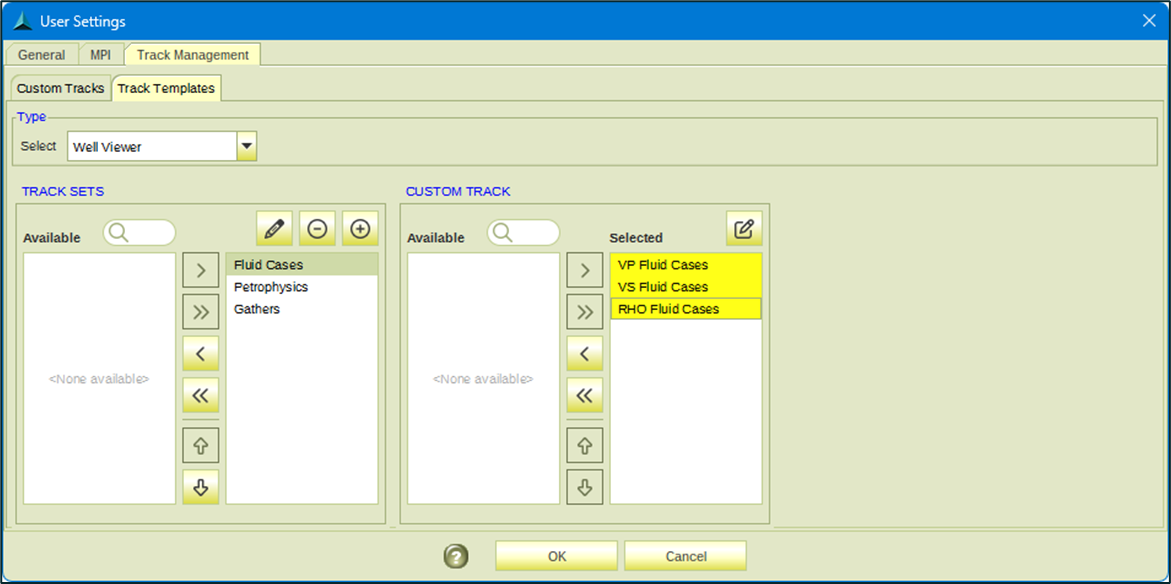Screen dimensions: 1171x584
Task: Click the edit icon above Custom Track Selected list
Action: tap(744, 229)
